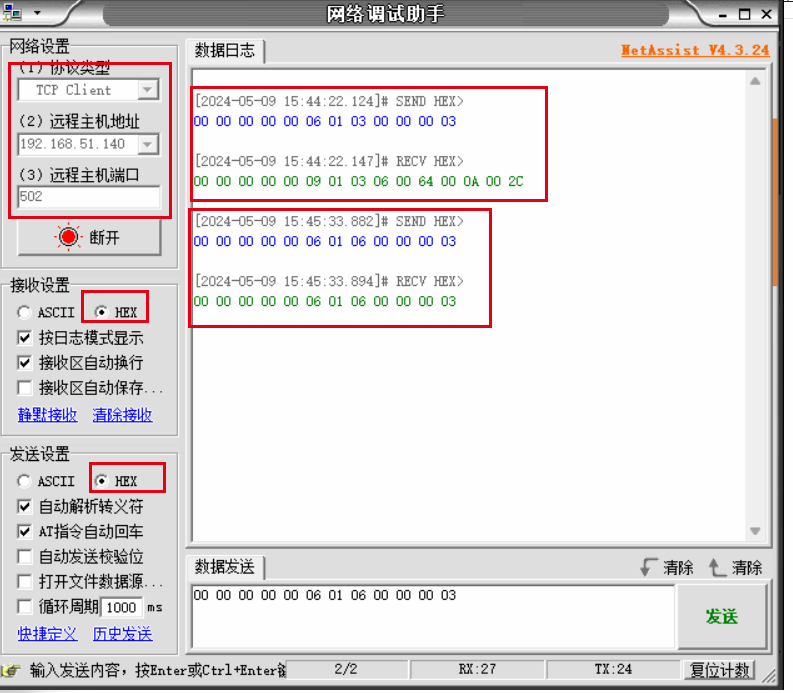Enable 循环周期 checkbox
The image size is (793, 693).
24,607
